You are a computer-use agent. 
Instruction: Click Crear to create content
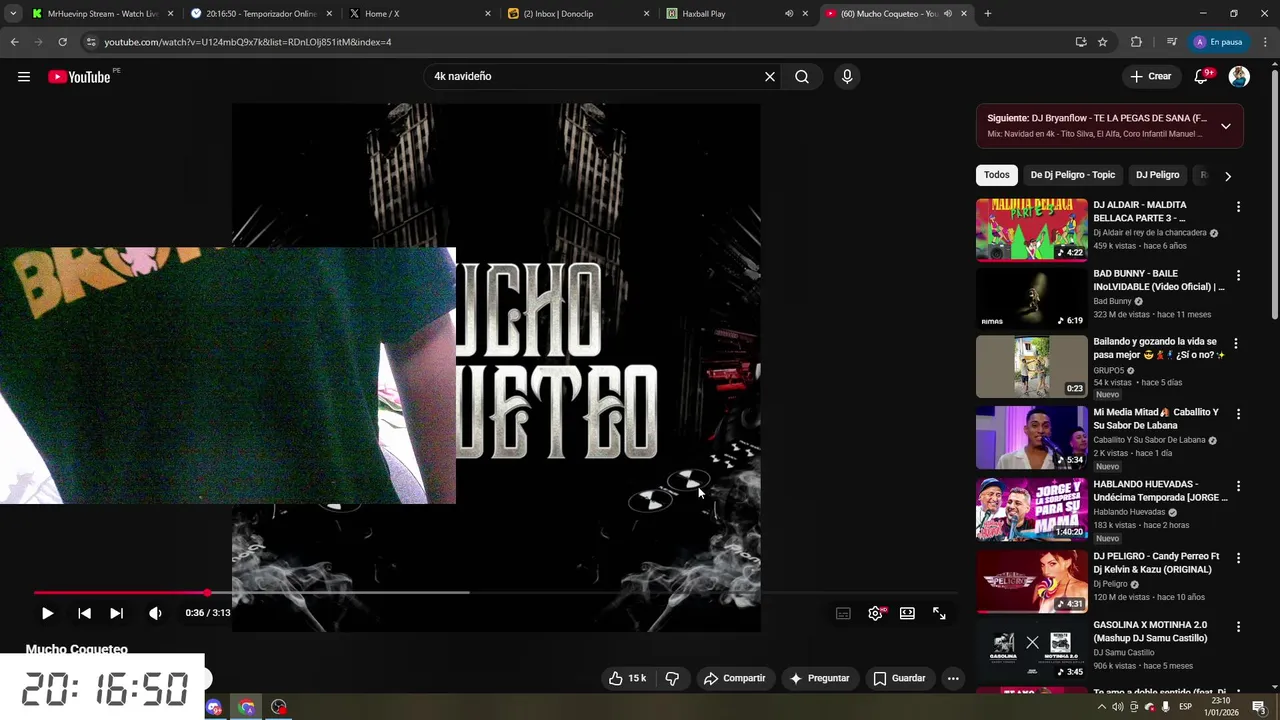tap(1151, 77)
